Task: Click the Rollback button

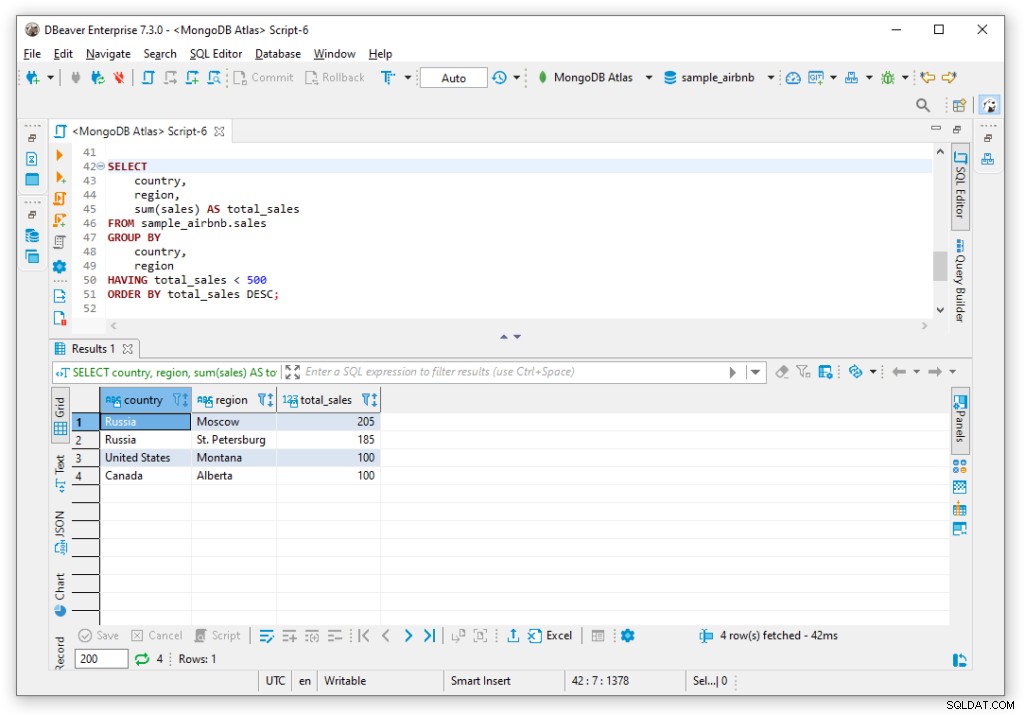Action: (x=334, y=78)
